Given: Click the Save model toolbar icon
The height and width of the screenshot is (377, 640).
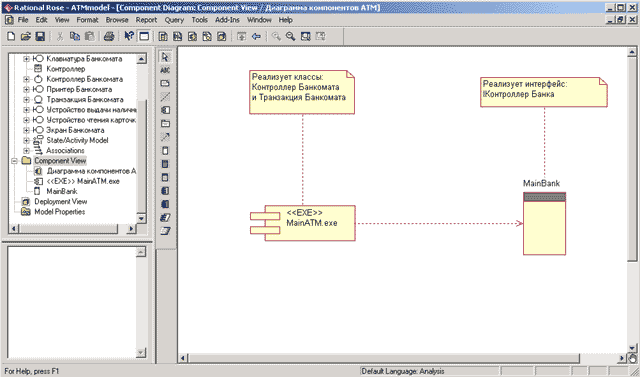Looking at the screenshot, I should click(x=40, y=36).
